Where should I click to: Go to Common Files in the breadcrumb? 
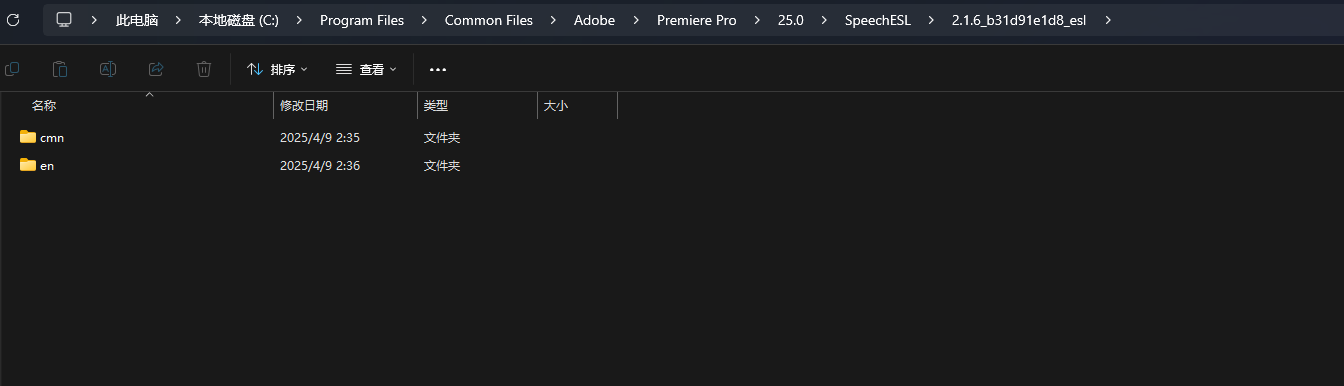(489, 20)
